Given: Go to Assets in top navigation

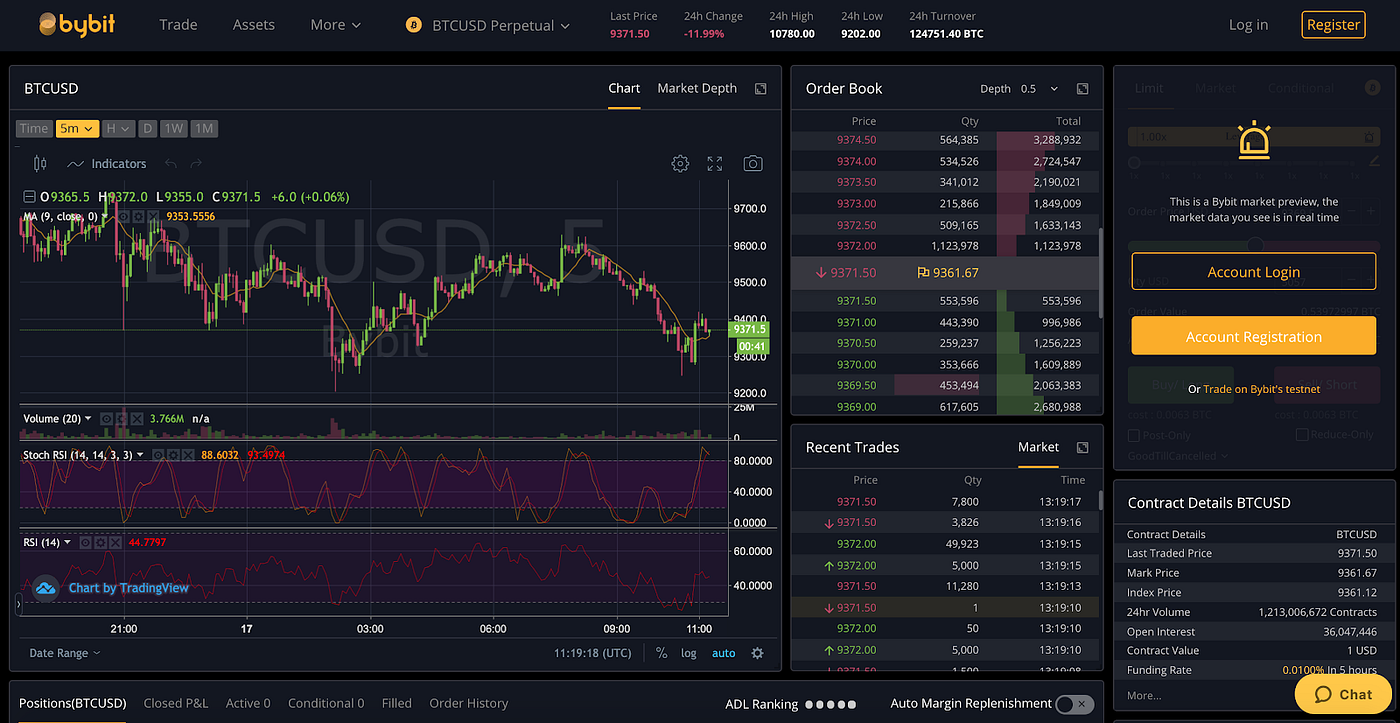Looking at the screenshot, I should pyautogui.click(x=253, y=24).
